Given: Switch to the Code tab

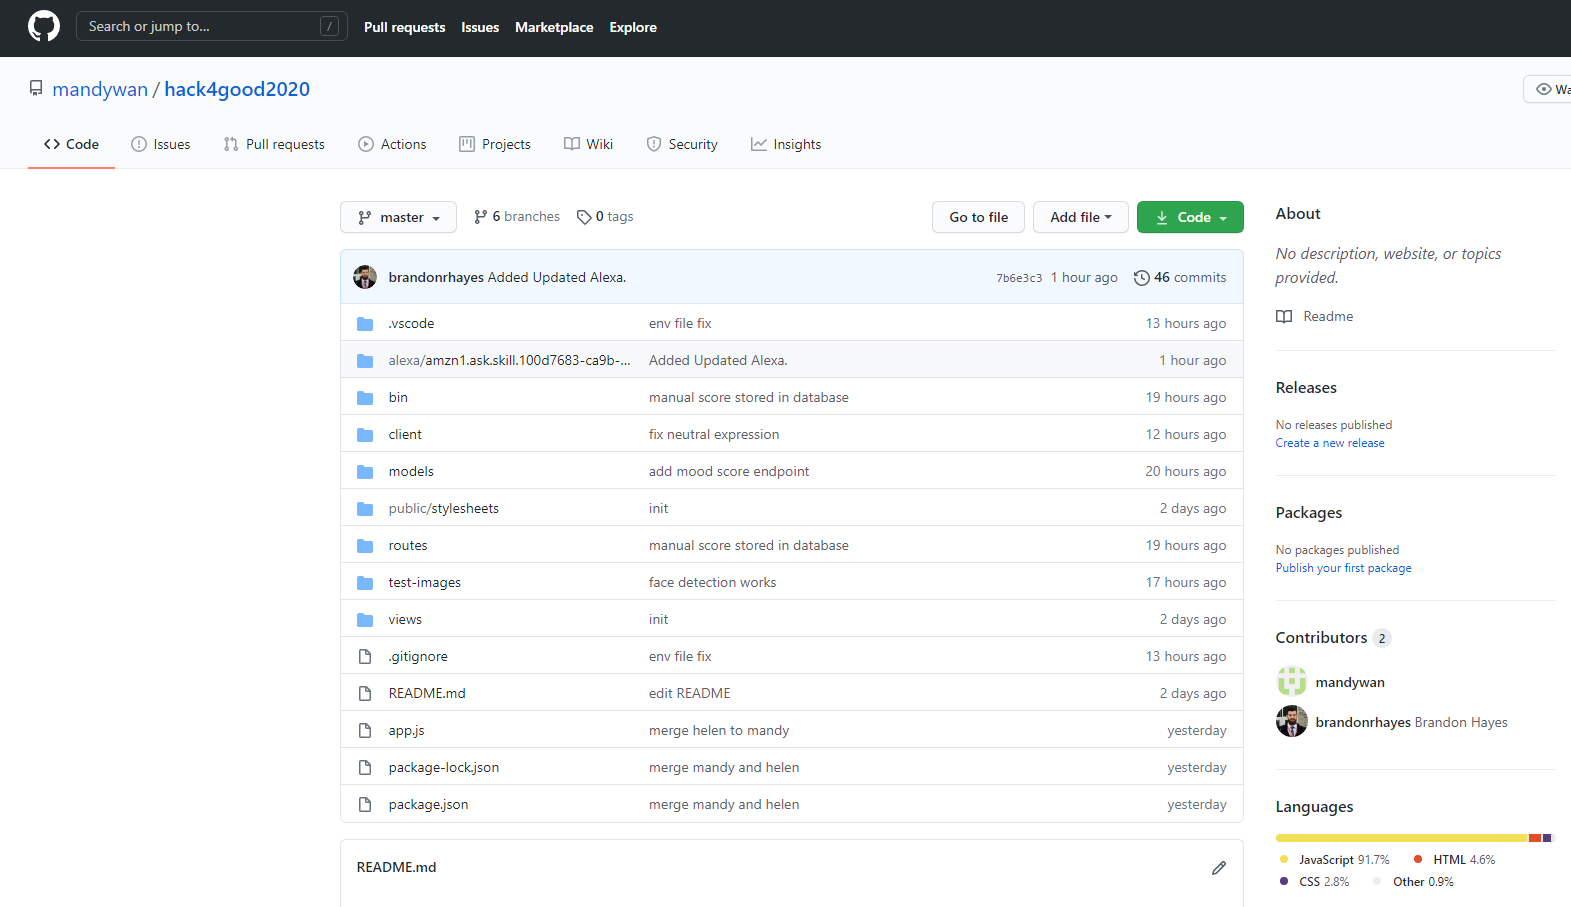Looking at the screenshot, I should pos(71,144).
